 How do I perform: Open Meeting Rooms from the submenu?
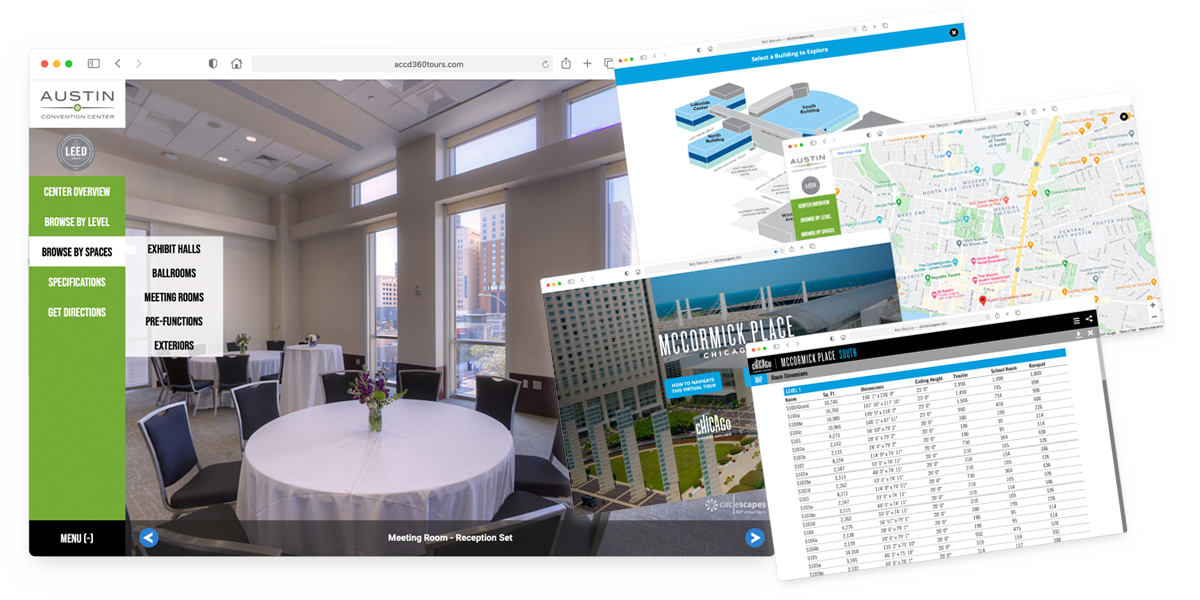[x=174, y=297]
